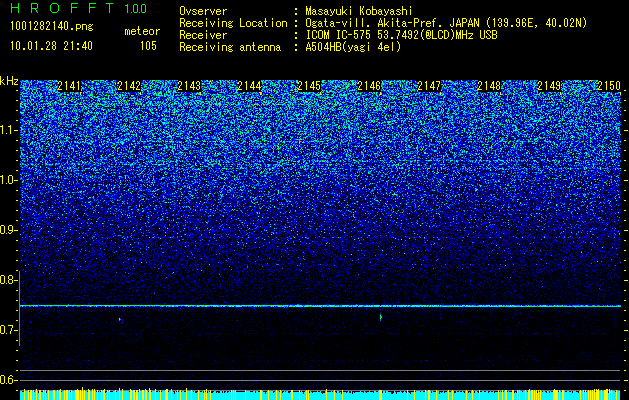The image size is (629, 400).
Task: Click the 1.1 frequency axis label
Action: coord(8,130)
